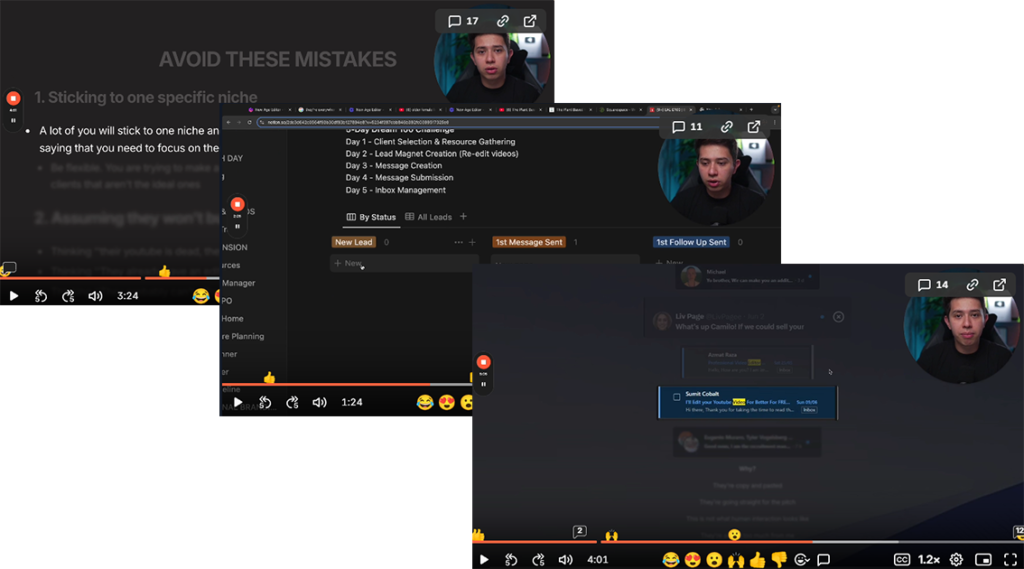Tick the Sumit Cobalt message checkbox

(x=677, y=397)
